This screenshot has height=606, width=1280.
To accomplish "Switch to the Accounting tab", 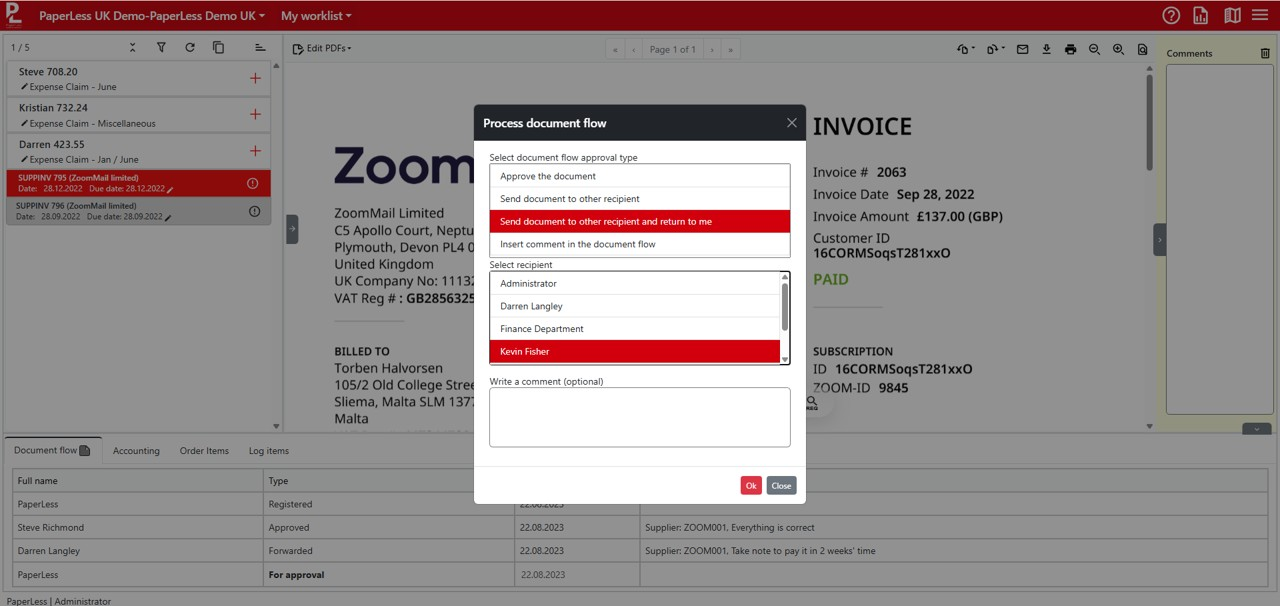I will point(136,451).
